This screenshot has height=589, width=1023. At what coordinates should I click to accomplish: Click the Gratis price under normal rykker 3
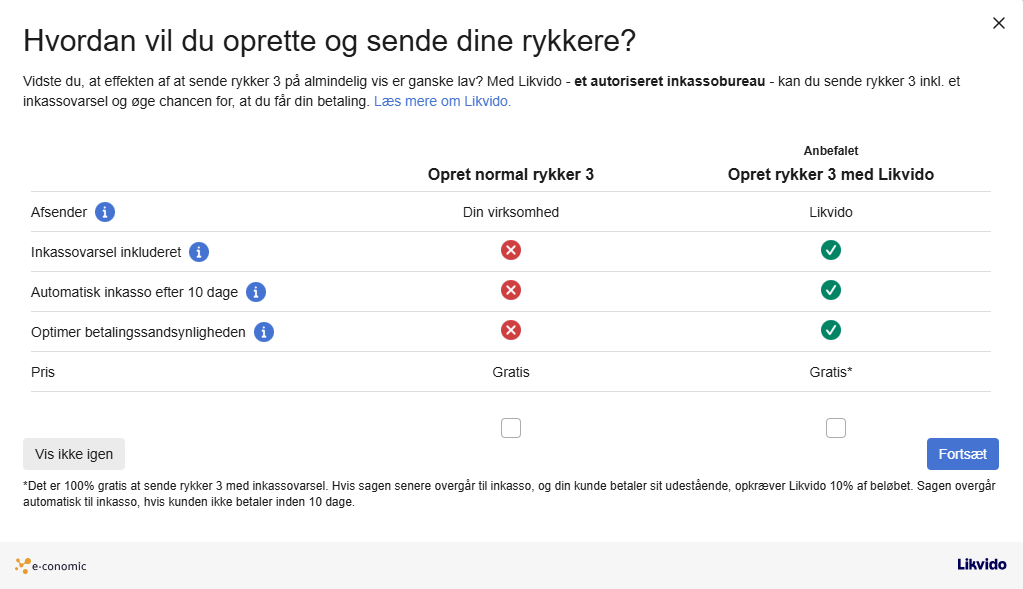click(511, 371)
